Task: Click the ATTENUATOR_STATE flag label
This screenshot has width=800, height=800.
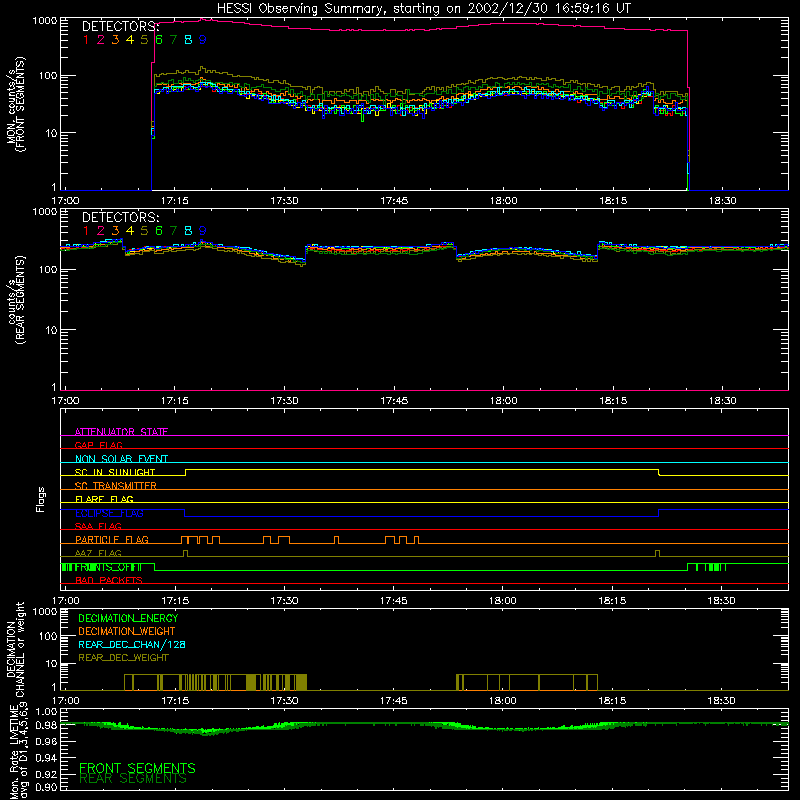Action: (121, 432)
